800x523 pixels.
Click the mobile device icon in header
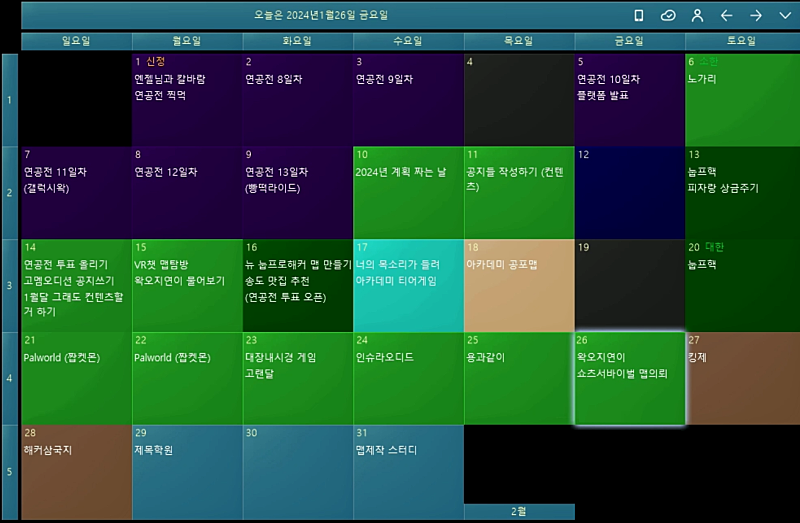pyautogui.click(x=639, y=15)
